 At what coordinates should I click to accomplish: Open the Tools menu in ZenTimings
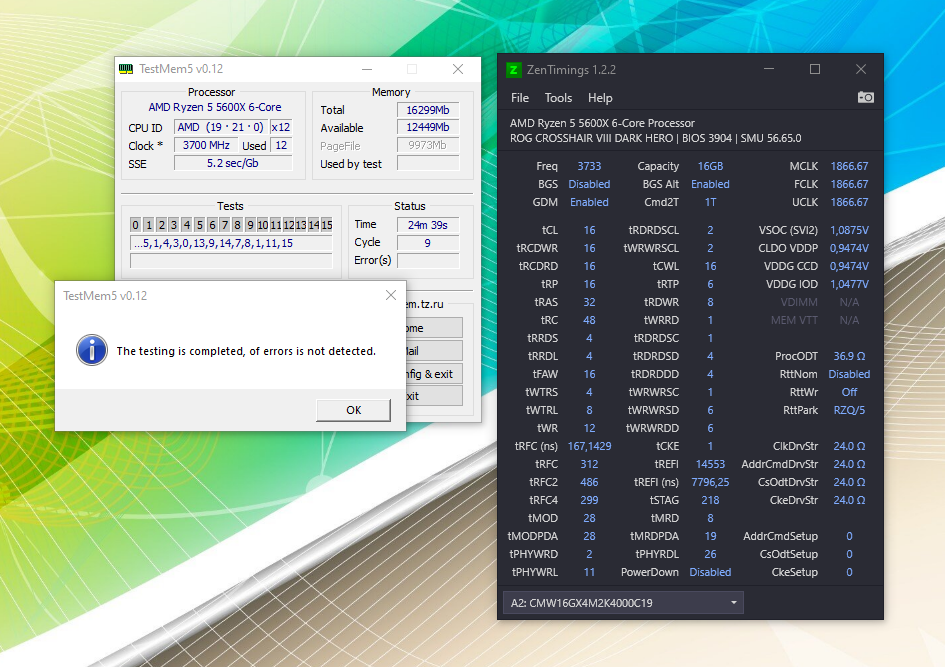click(558, 98)
